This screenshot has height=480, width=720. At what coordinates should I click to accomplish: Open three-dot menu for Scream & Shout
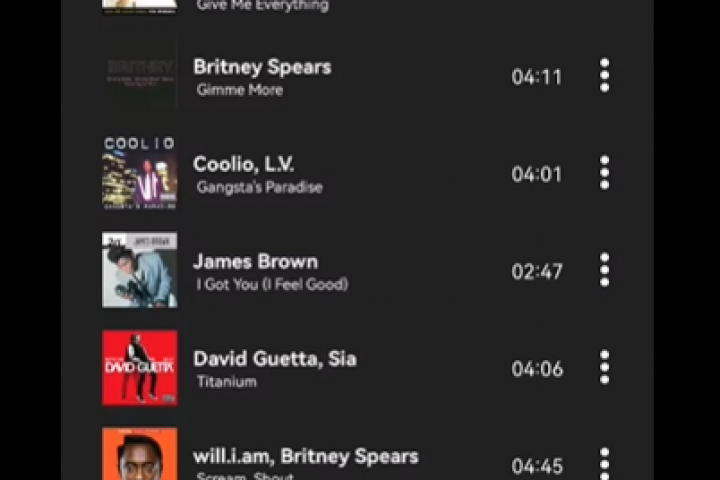(x=605, y=463)
